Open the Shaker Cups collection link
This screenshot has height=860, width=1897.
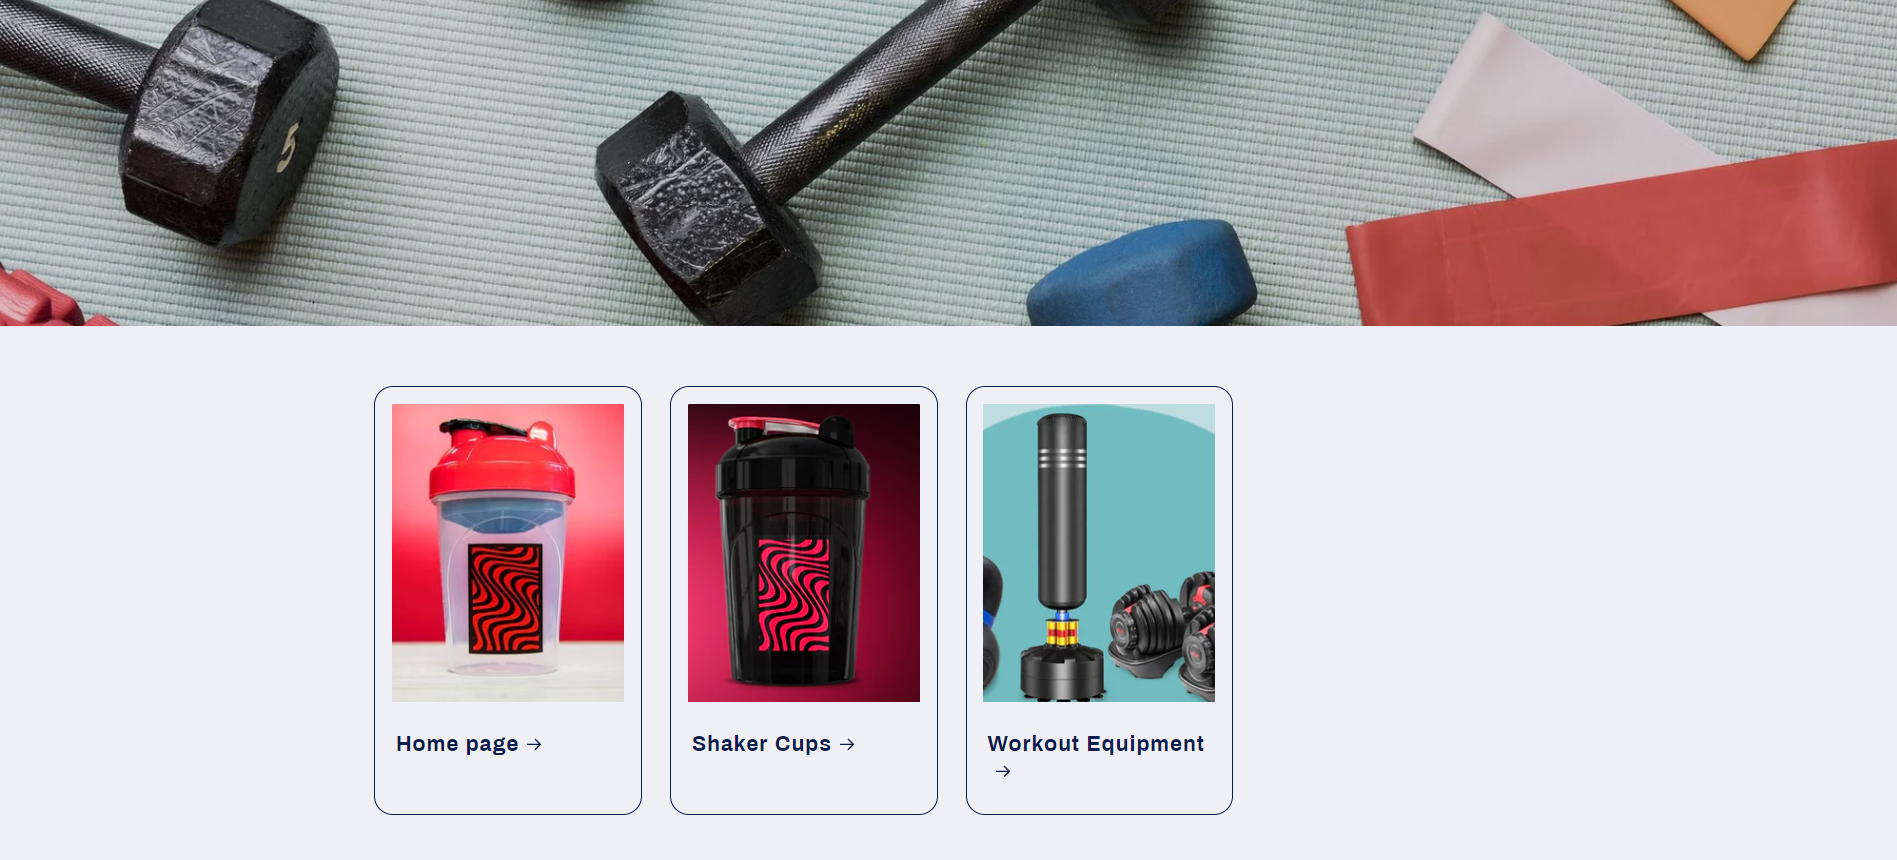(x=761, y=744)
